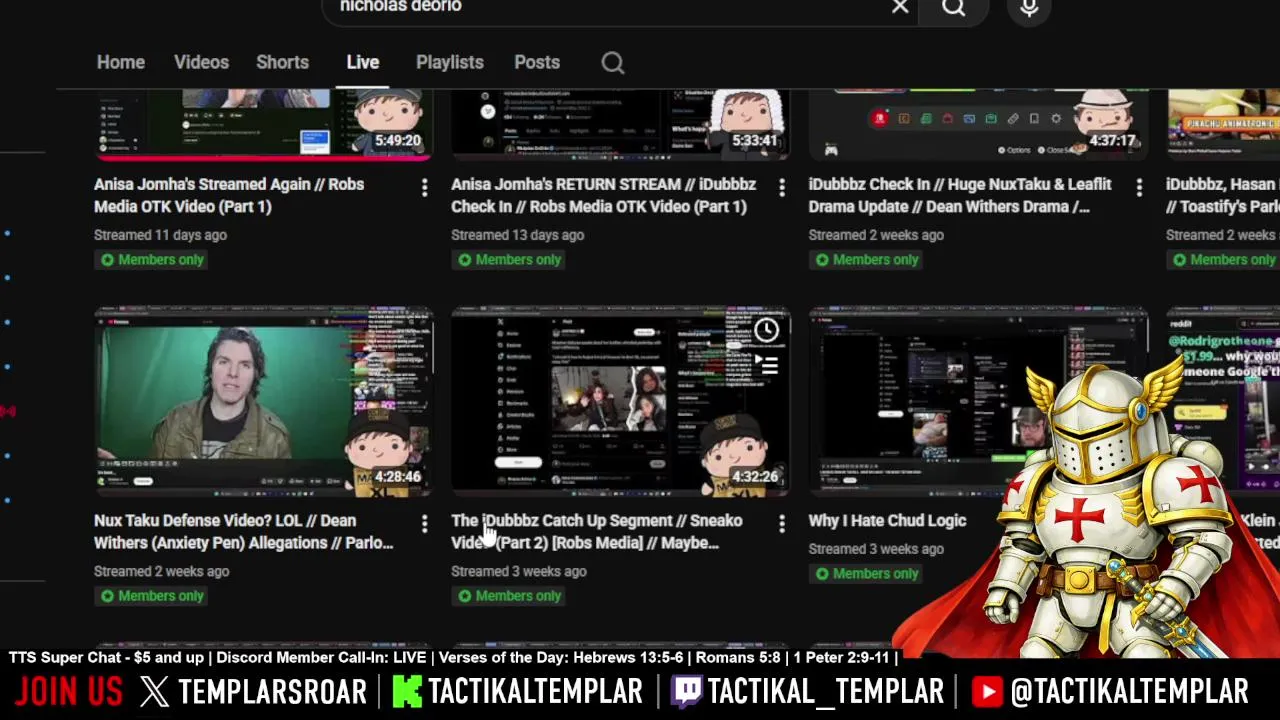Click Members only badge under Anisa Jomha's RETURN STREAM
Screen dimensions: 1280x720
[x=508, y=260]
